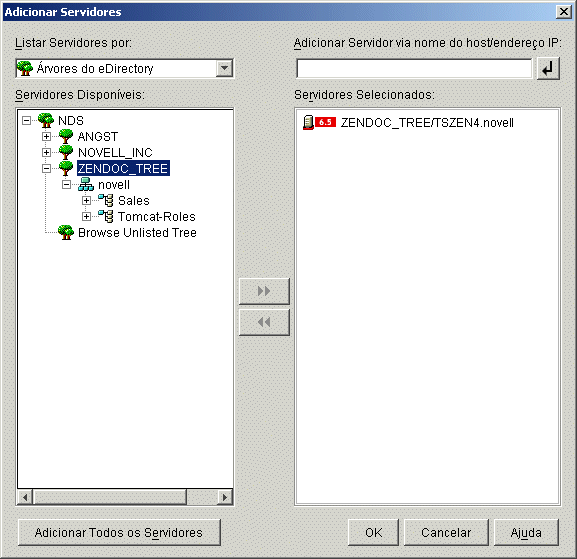Viewport: 577px width, 559px height.
Task: Click the horizontal scrollbar left arrow
Action: pos(25,498)
